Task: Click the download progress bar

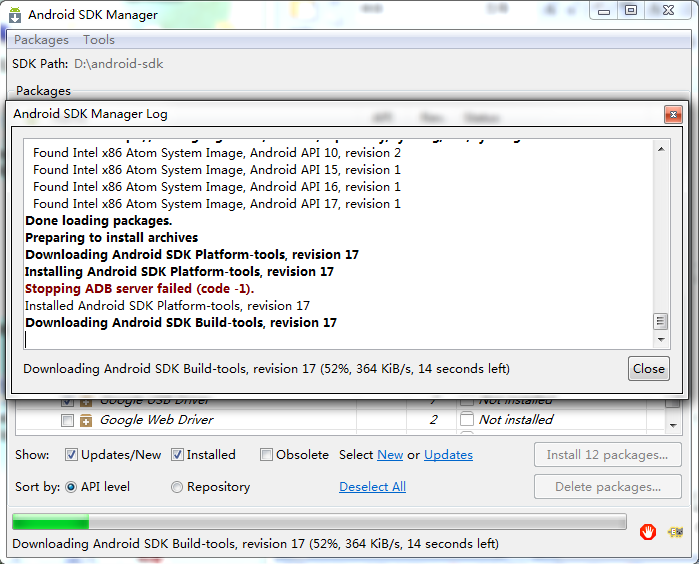Action: (319, 522)
